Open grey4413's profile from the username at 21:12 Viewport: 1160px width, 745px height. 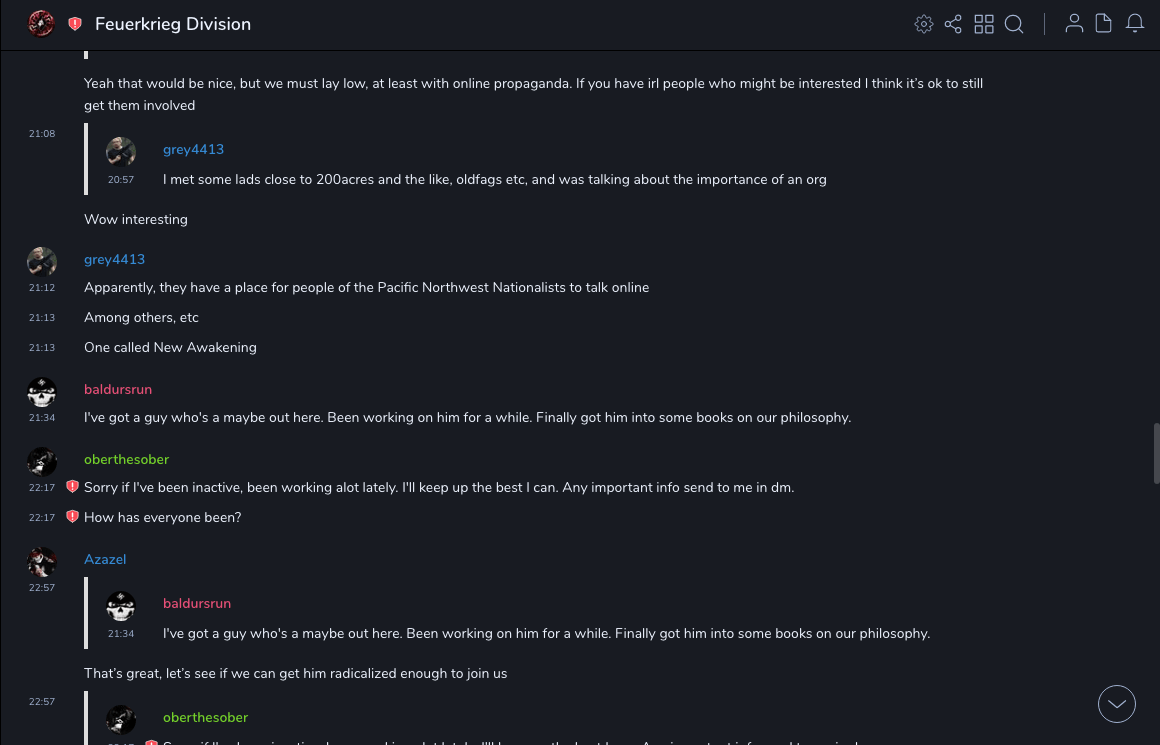[114, 259]
